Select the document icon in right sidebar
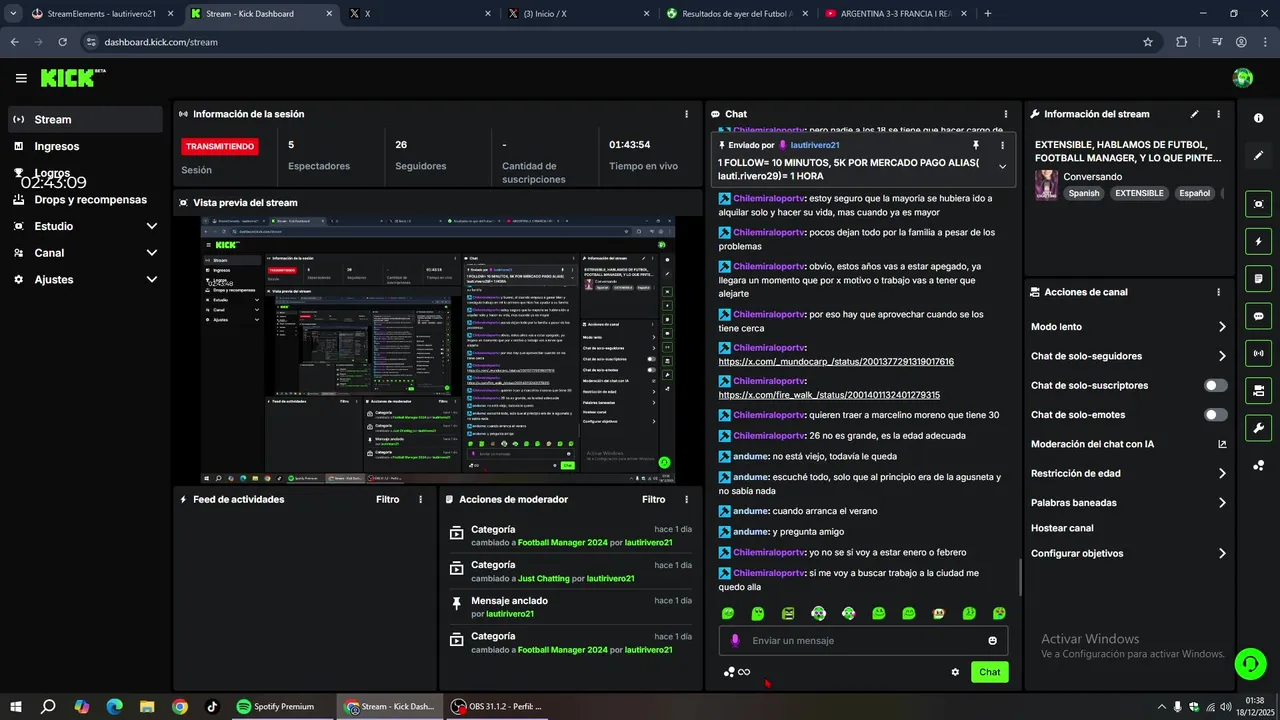 [1258, 278]
